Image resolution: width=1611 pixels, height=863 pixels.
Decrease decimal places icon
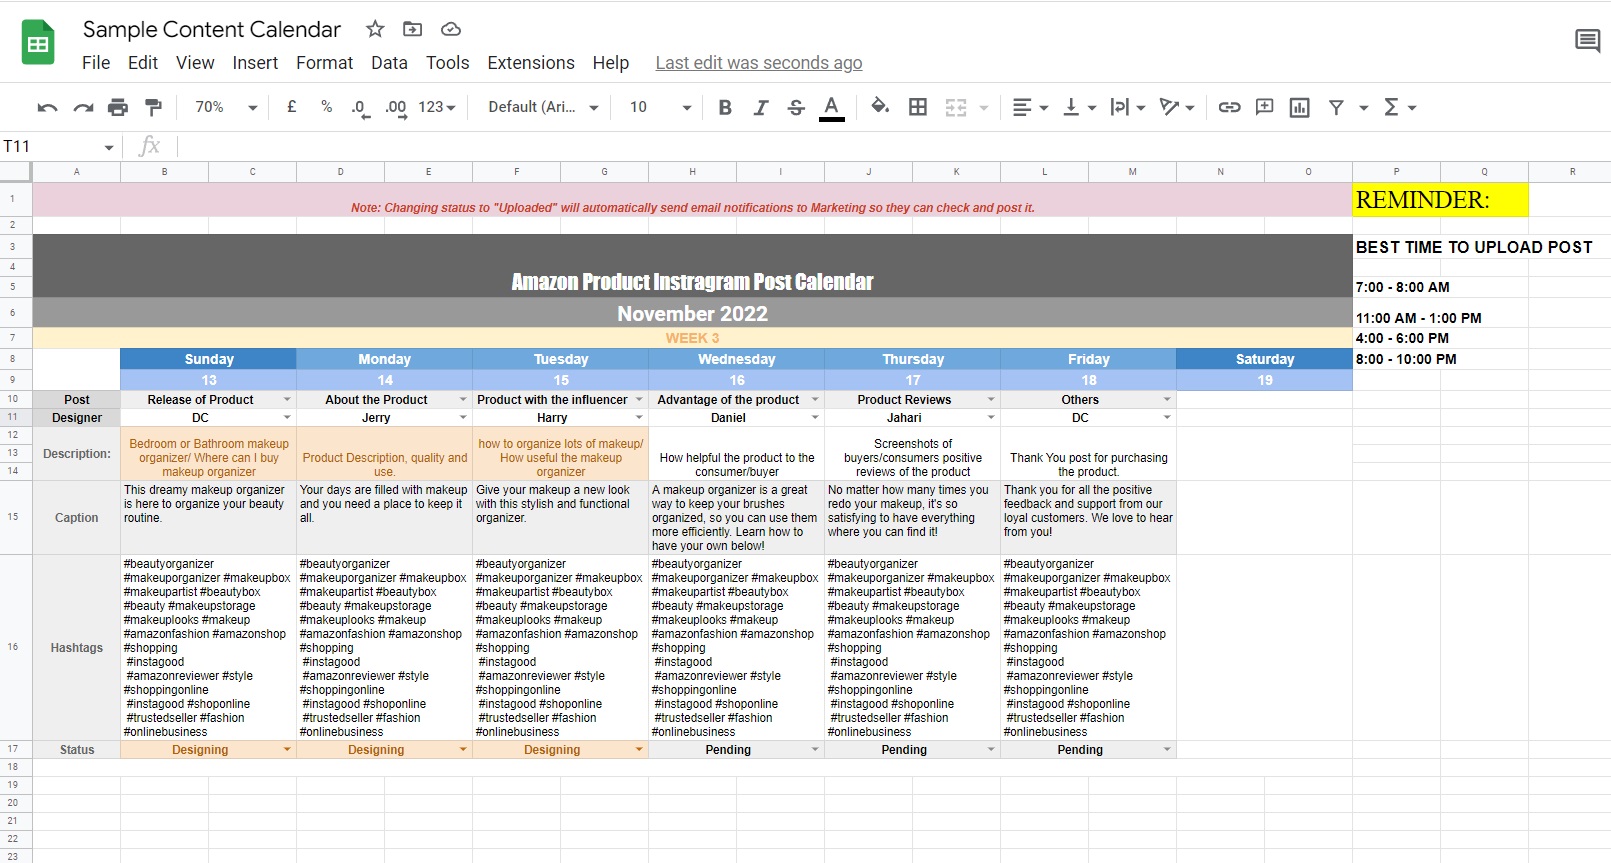[360, 107]
